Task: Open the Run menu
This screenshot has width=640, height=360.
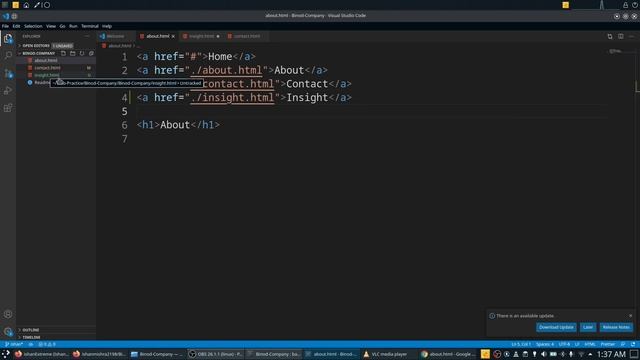Action: tap(73, 26)
